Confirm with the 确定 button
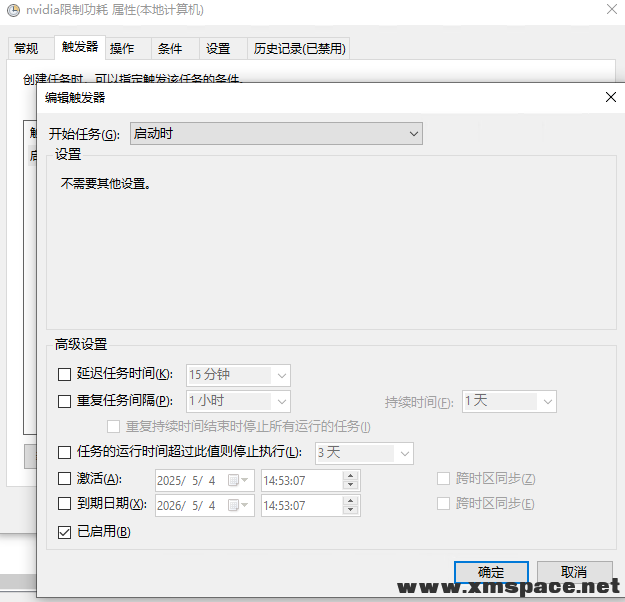The image size is (625, 602). click(491, 572)
